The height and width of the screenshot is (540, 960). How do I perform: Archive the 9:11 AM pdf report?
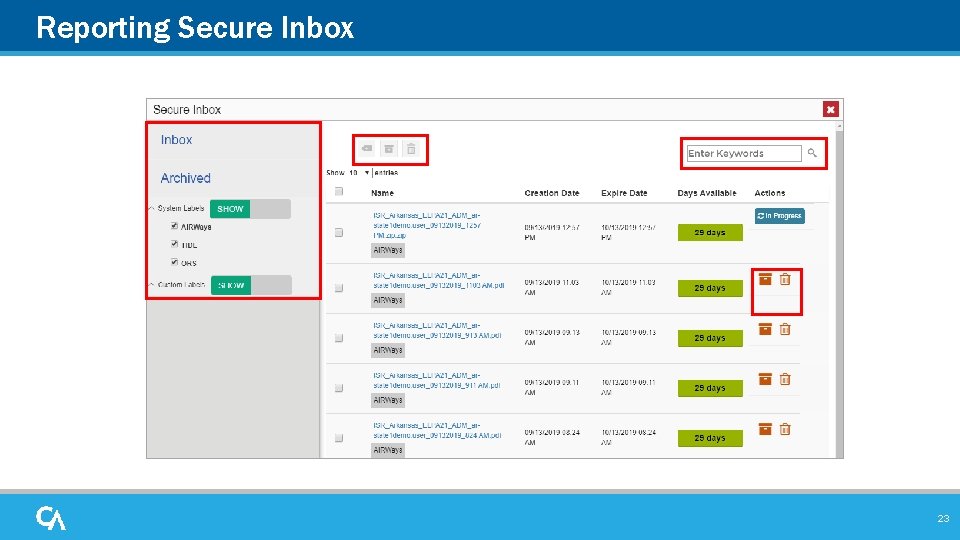pyautogui.click(x=765, y=379)
